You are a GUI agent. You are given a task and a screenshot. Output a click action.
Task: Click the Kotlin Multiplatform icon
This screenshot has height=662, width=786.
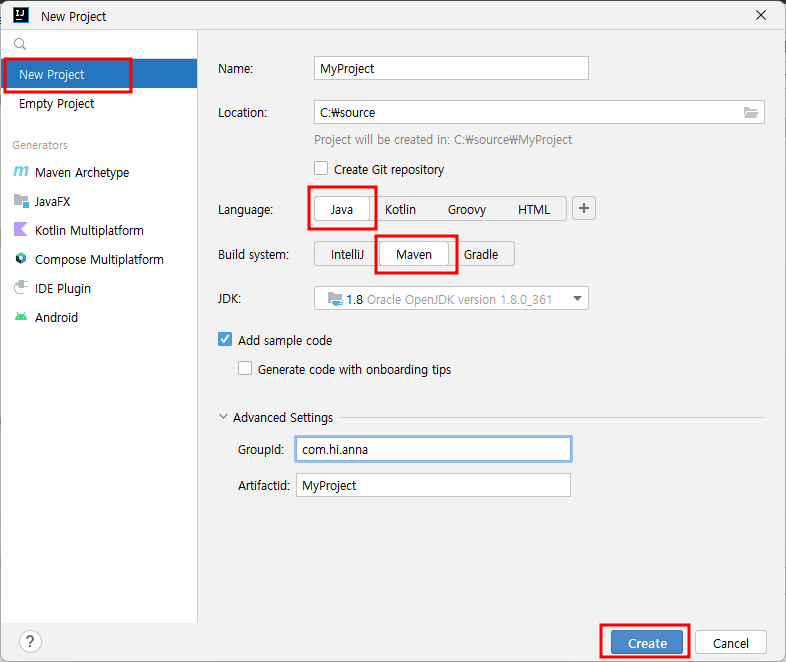click(x=21, y=230)
